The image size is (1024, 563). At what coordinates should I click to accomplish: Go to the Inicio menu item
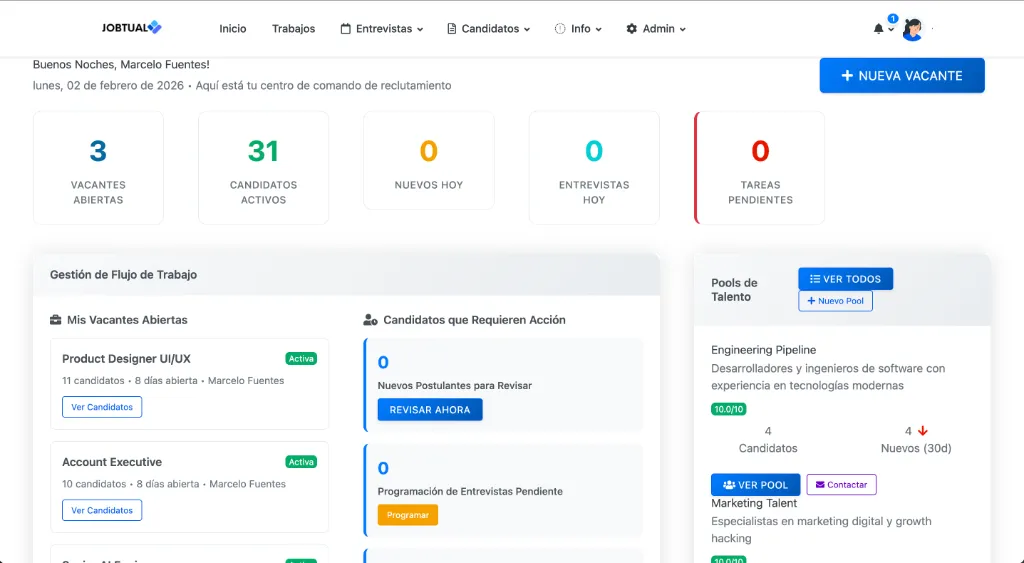click(x=233, y=29)
